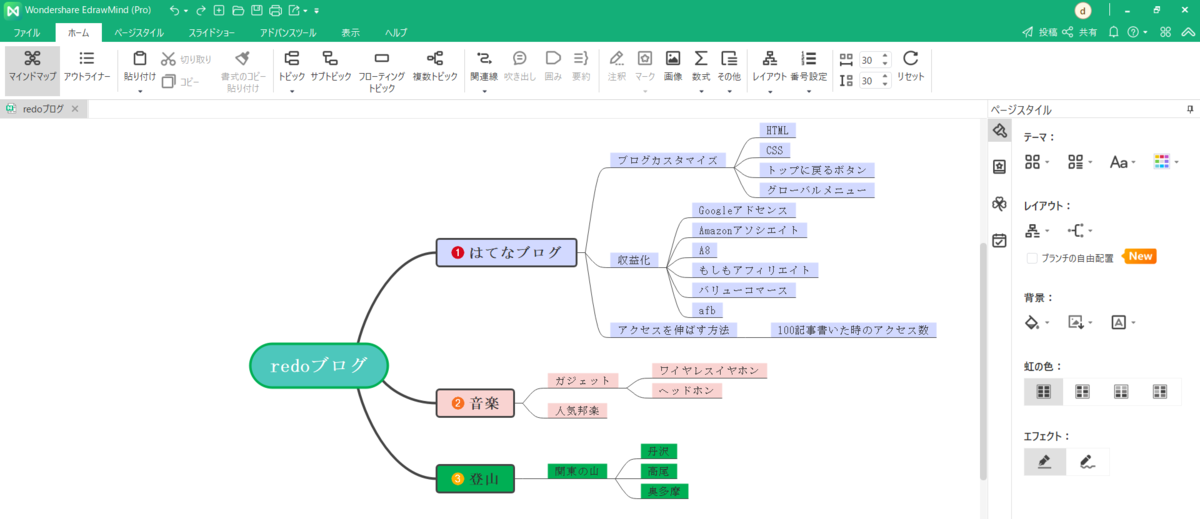Open the Numbering (番号設定) dropdown
Screen dimensions: 1200x519
coord(809,90)
